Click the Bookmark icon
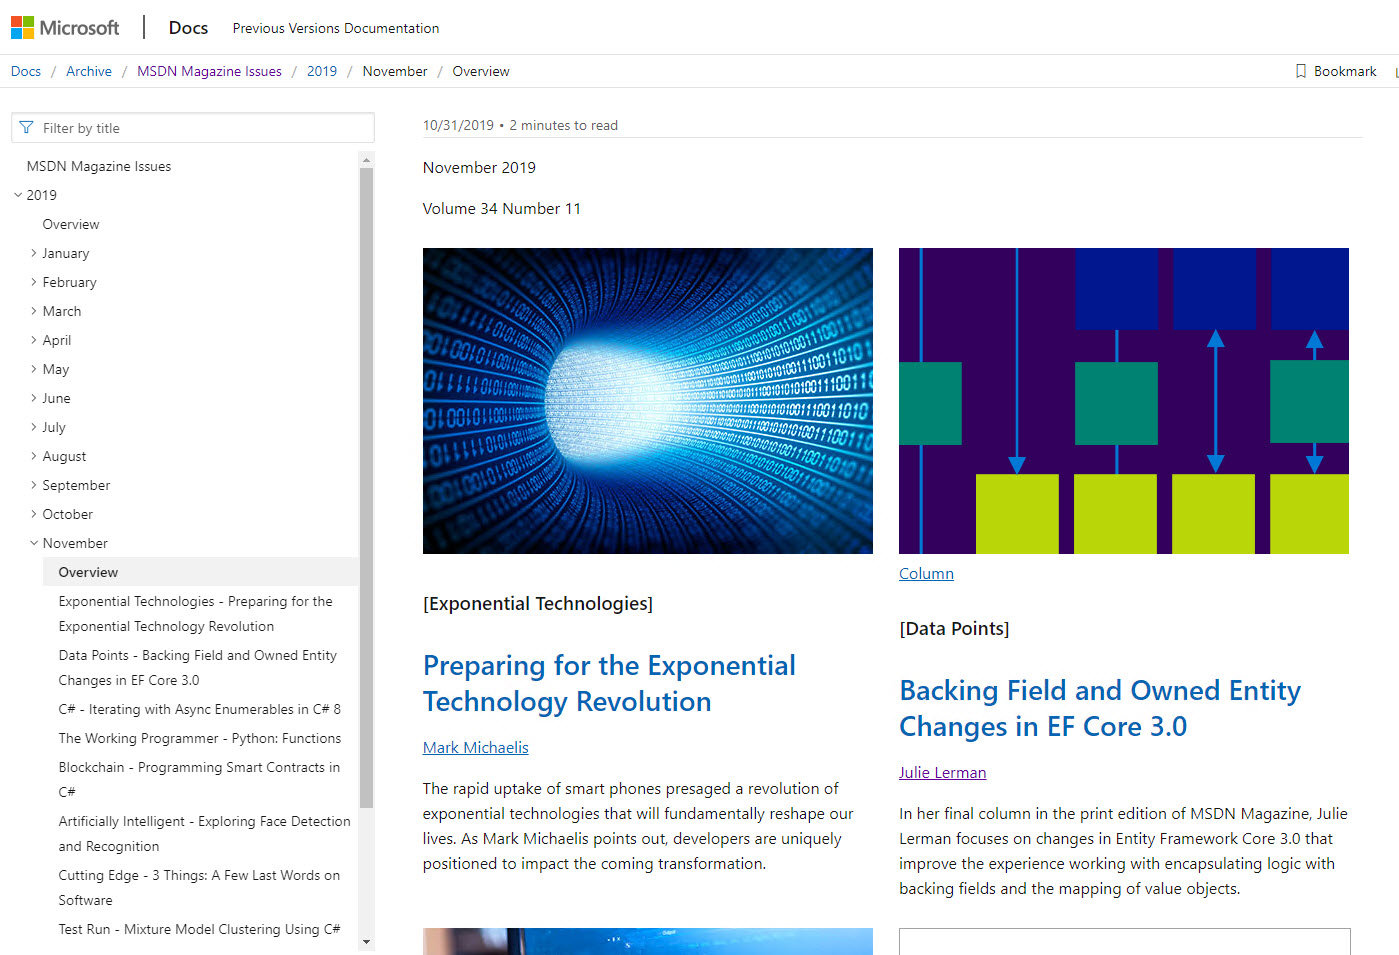The image size is (1399, 955). (x=1301, y=71)
